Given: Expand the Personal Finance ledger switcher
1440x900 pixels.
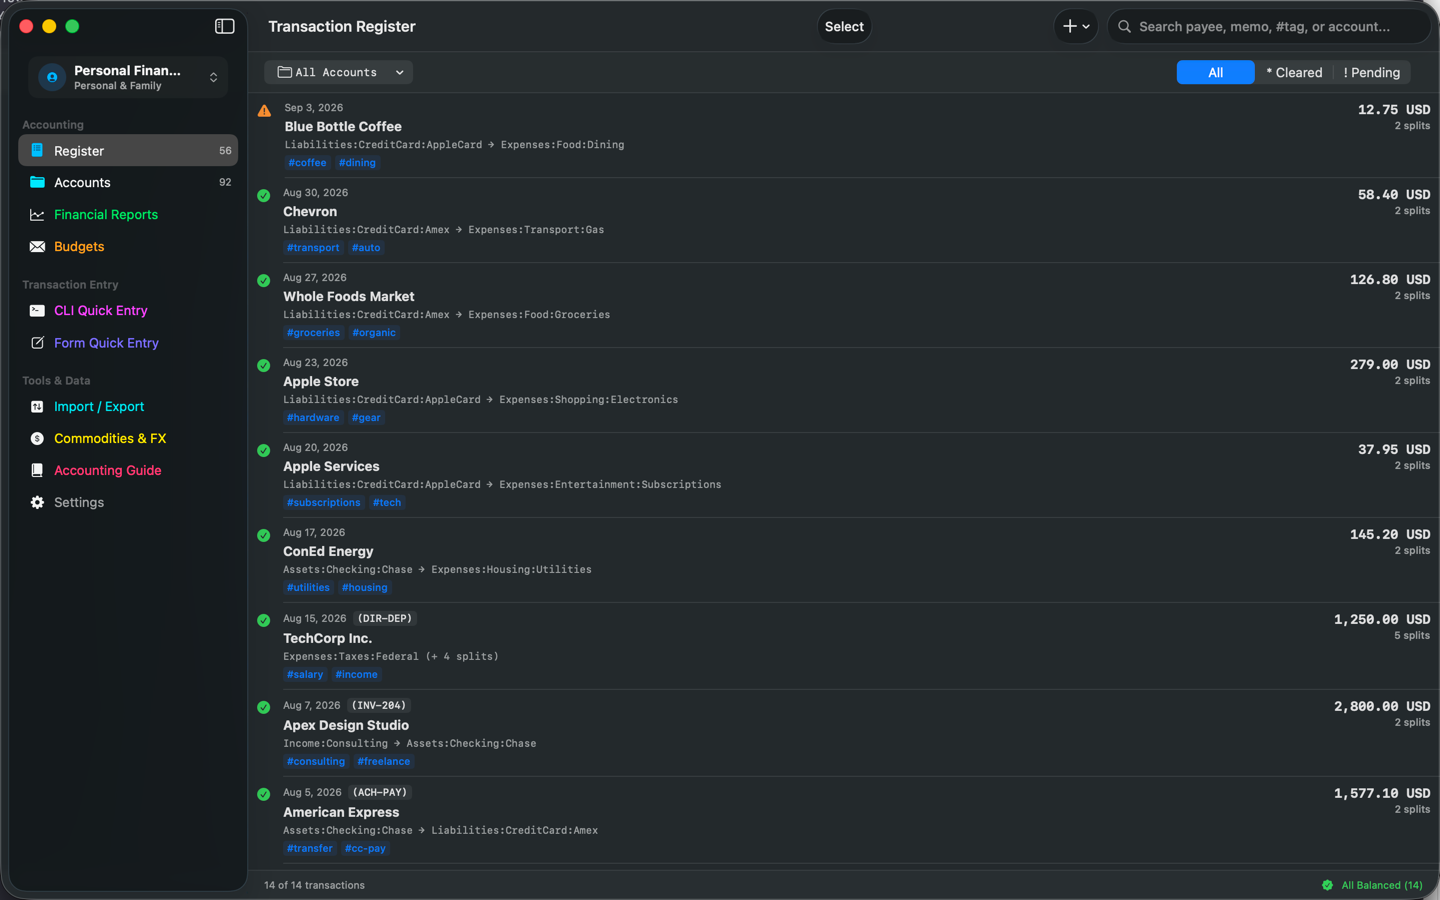Looking at the screenshot, I should 128,77.
